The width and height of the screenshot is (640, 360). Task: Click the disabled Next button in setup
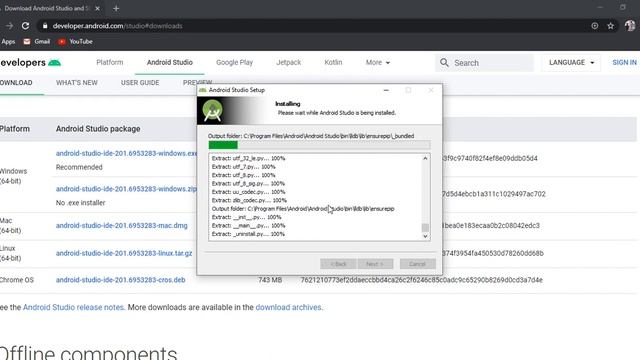(375, 264)
